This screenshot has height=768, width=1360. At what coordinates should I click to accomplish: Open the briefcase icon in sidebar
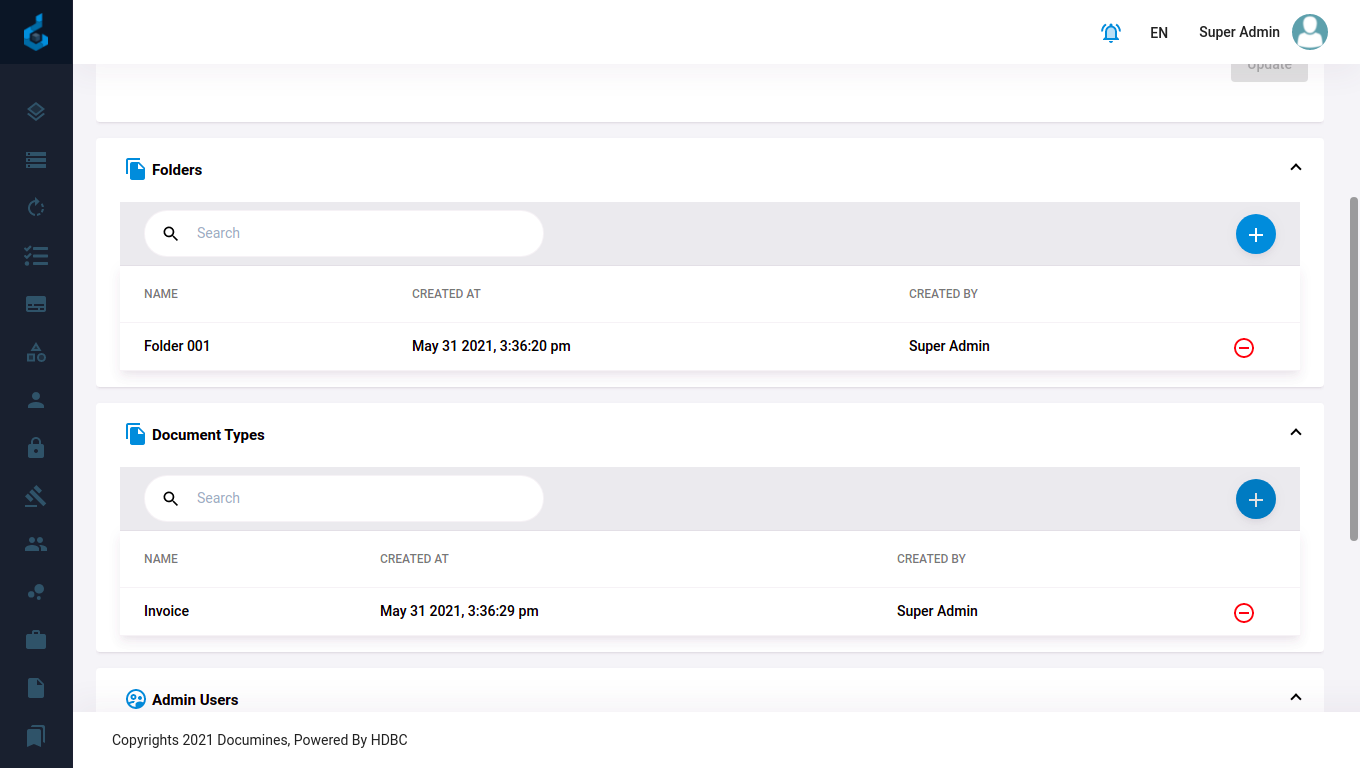point(36,640)
